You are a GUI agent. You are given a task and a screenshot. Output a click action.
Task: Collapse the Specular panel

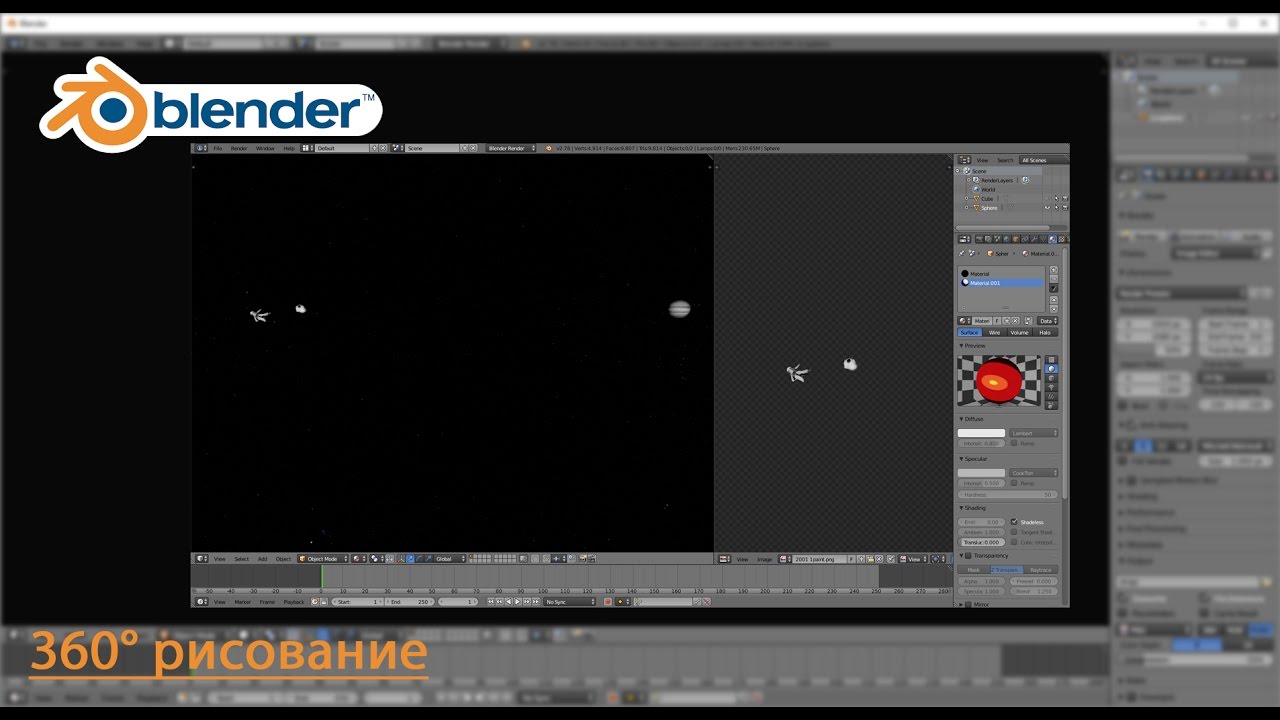pos(961,459)
